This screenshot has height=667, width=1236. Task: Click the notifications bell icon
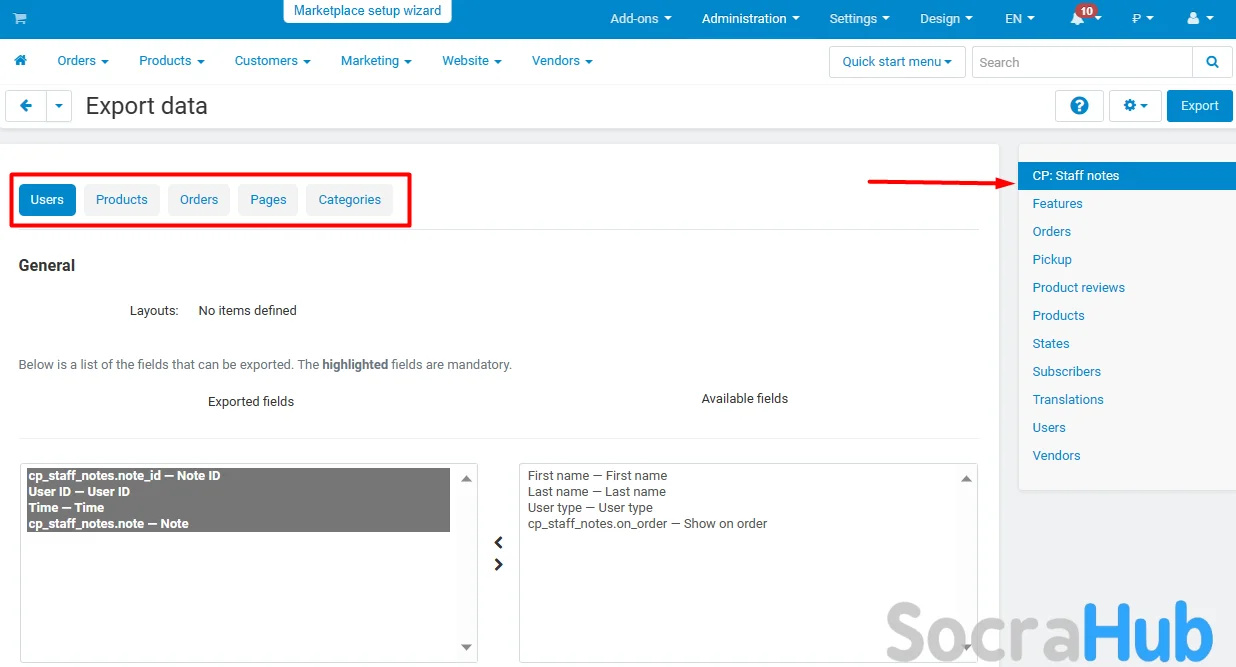click(1077, 19)
